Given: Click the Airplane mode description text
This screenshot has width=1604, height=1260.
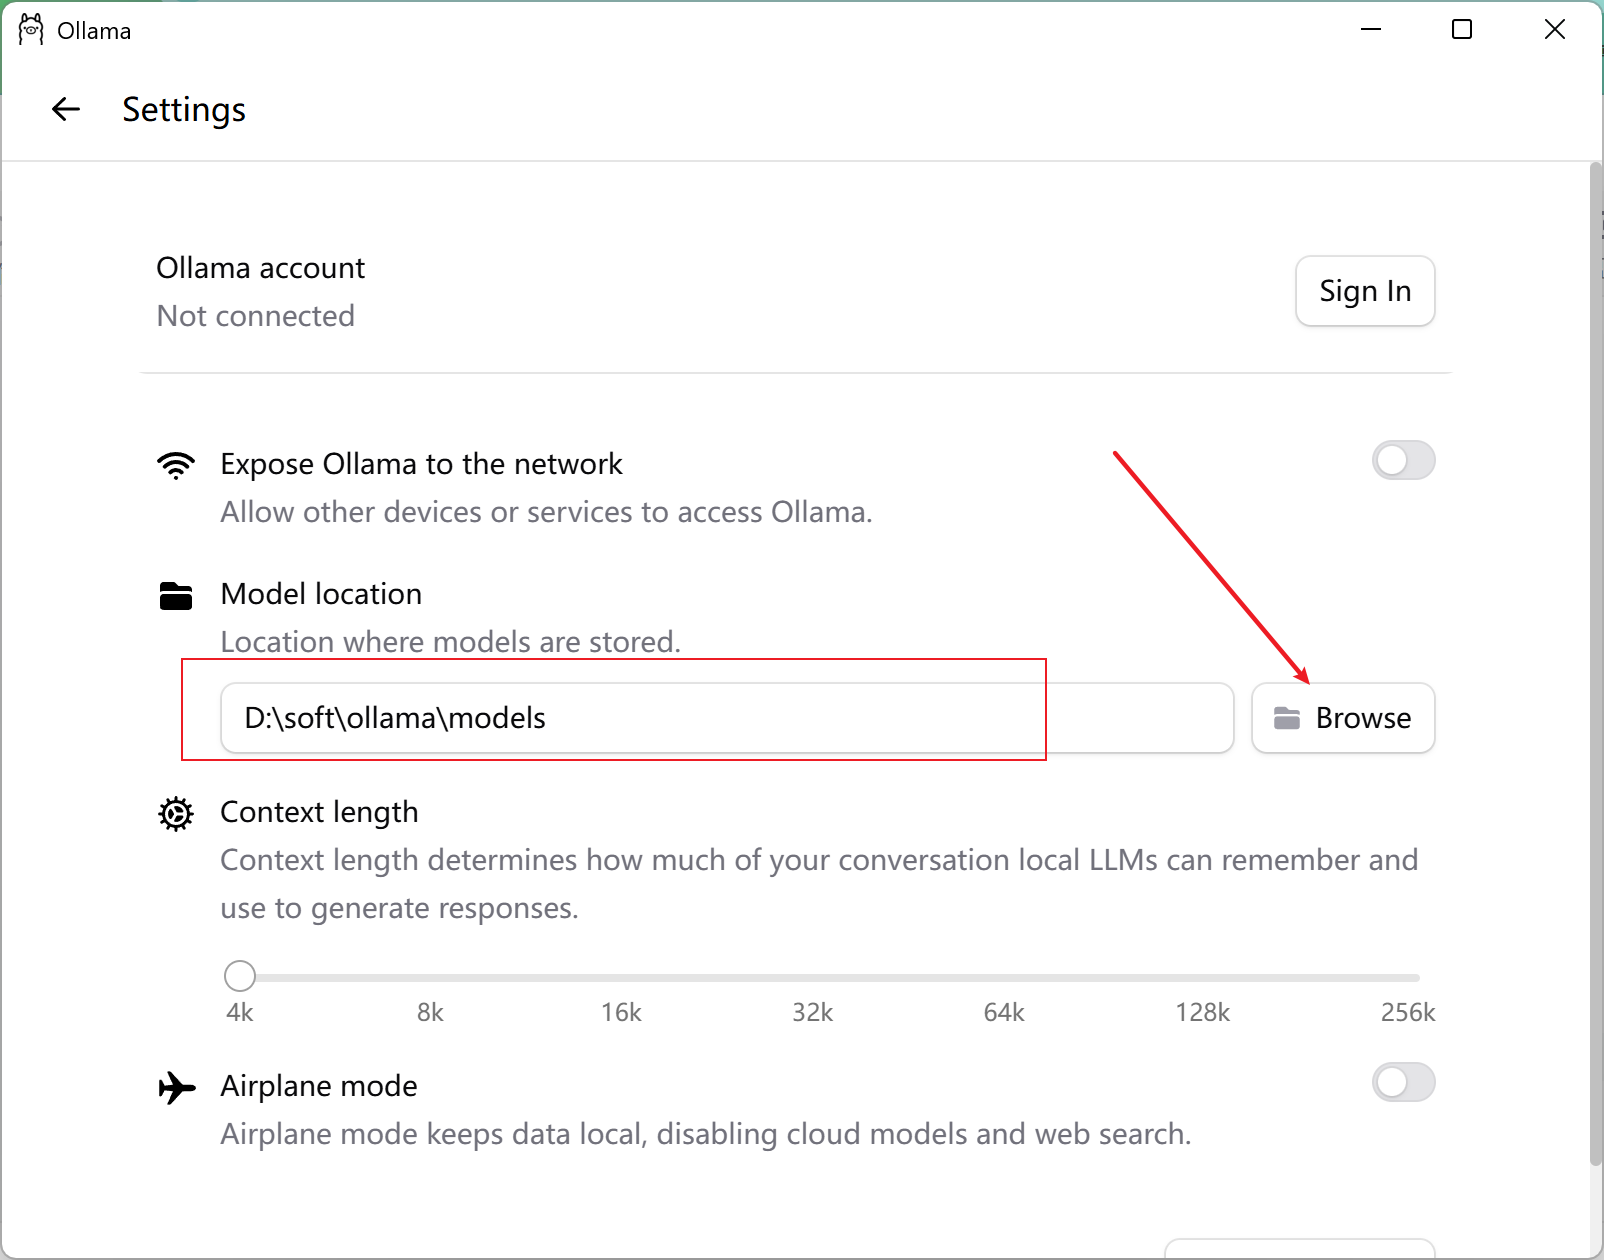Looking at the screenshot, I should tap(706, 1134).
